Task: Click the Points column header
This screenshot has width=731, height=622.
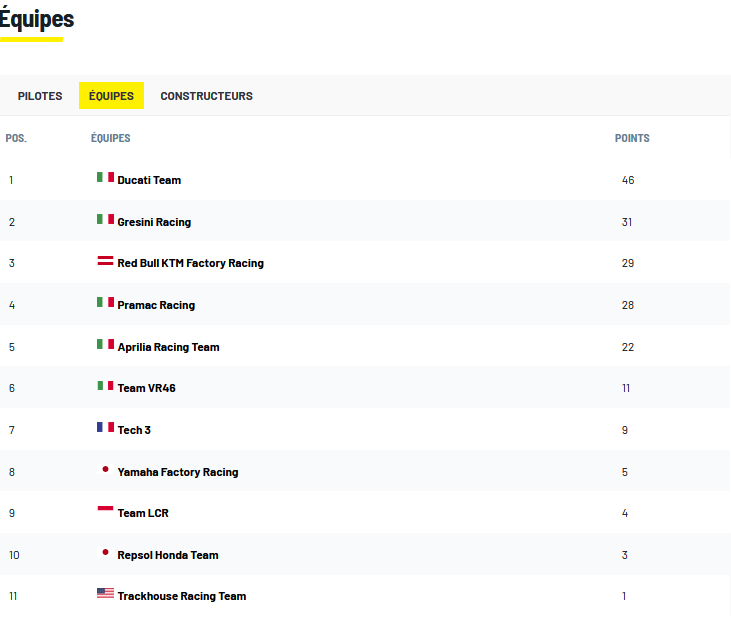Action: coord(632,138)
